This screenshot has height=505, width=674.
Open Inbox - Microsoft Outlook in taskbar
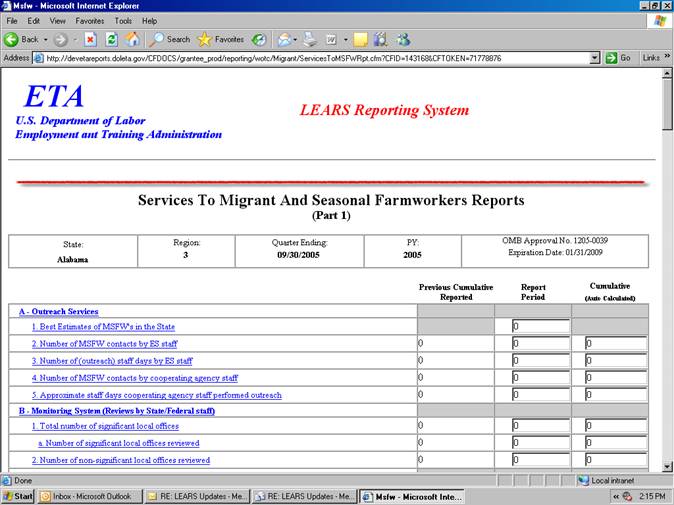pyautogui.click(x=89, y=496)
